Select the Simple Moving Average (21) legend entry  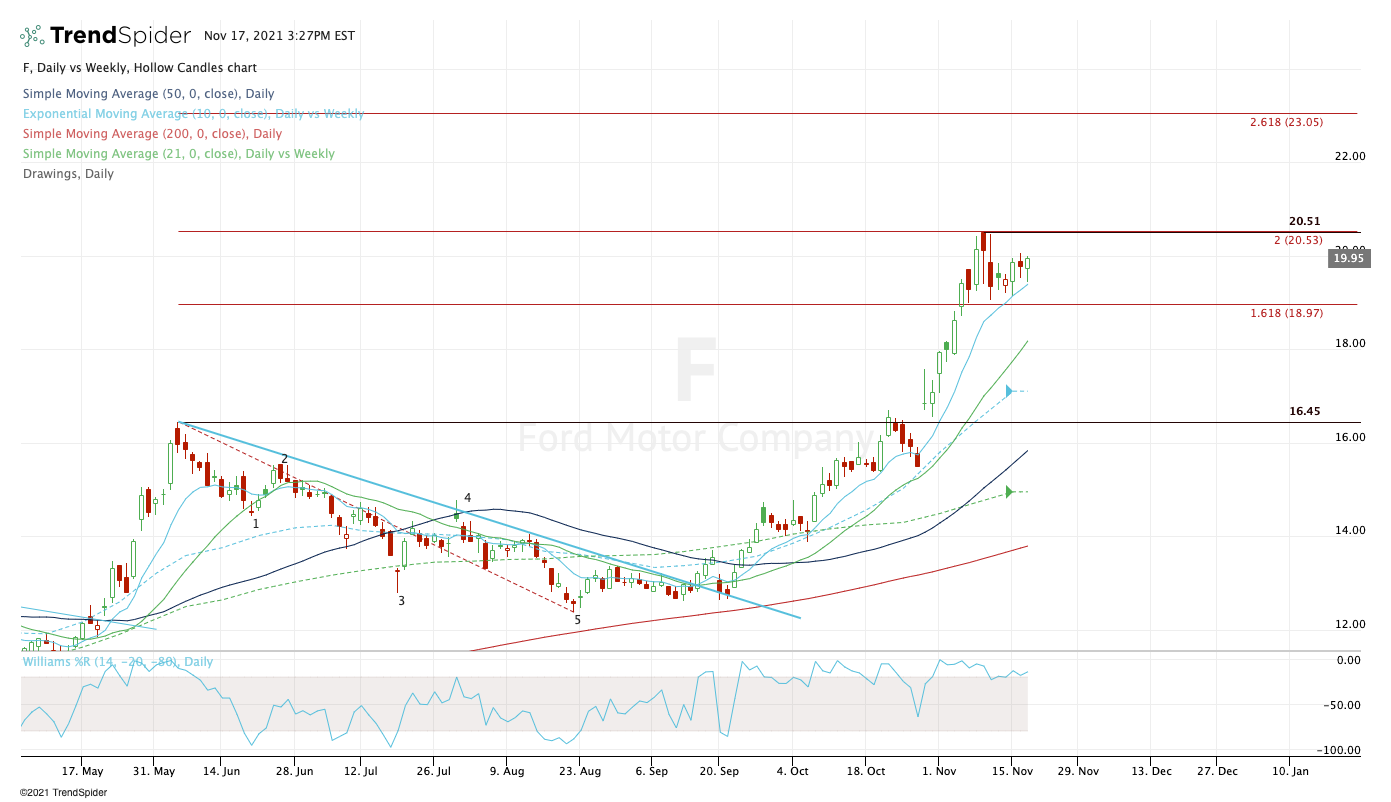(178, 154)
